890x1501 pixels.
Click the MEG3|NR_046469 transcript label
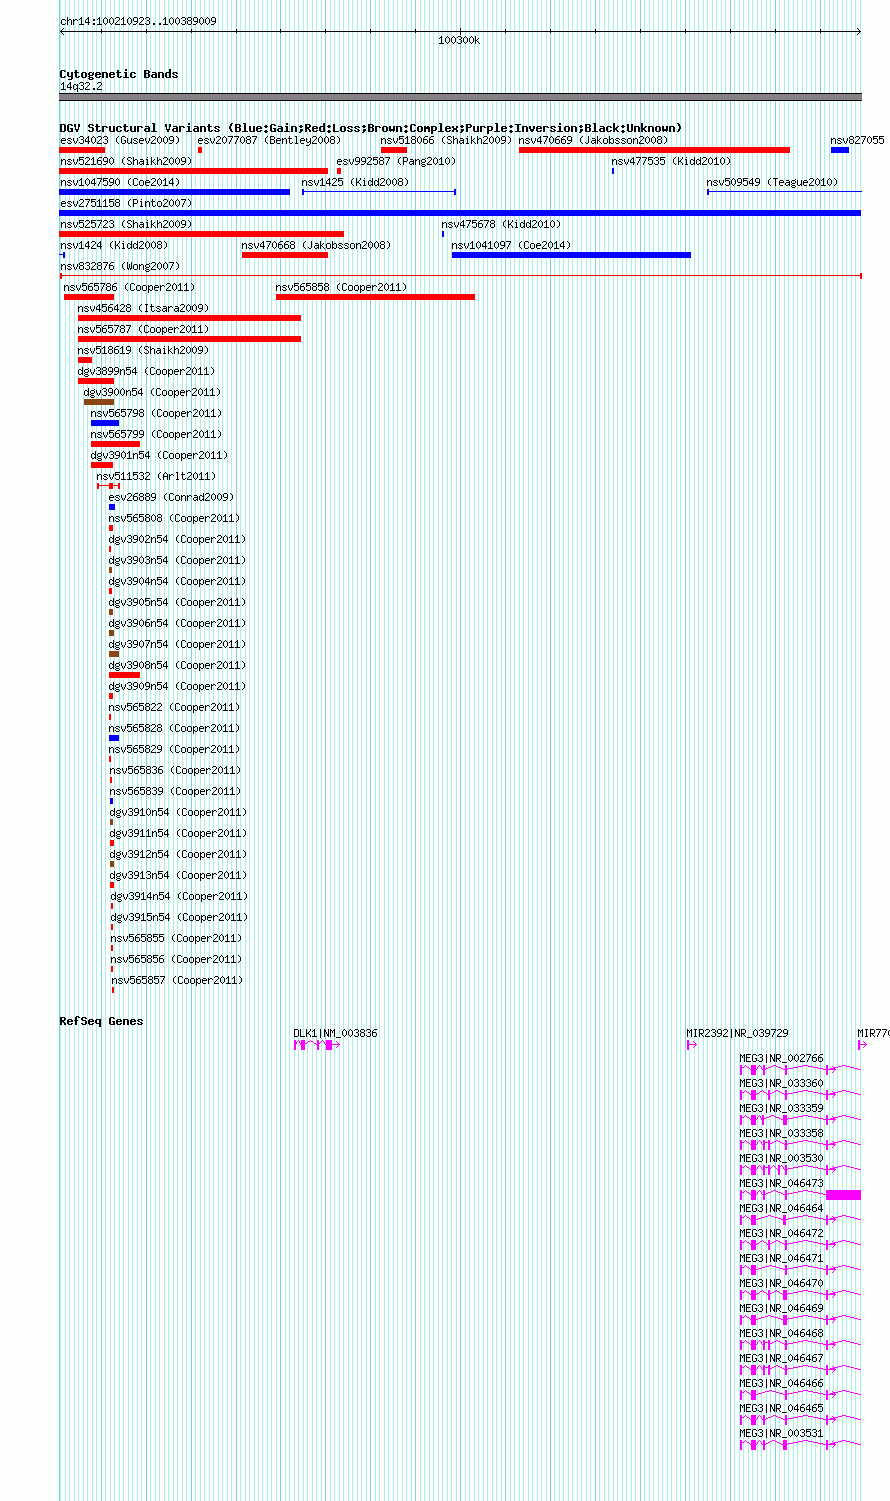coord(782,1308)
